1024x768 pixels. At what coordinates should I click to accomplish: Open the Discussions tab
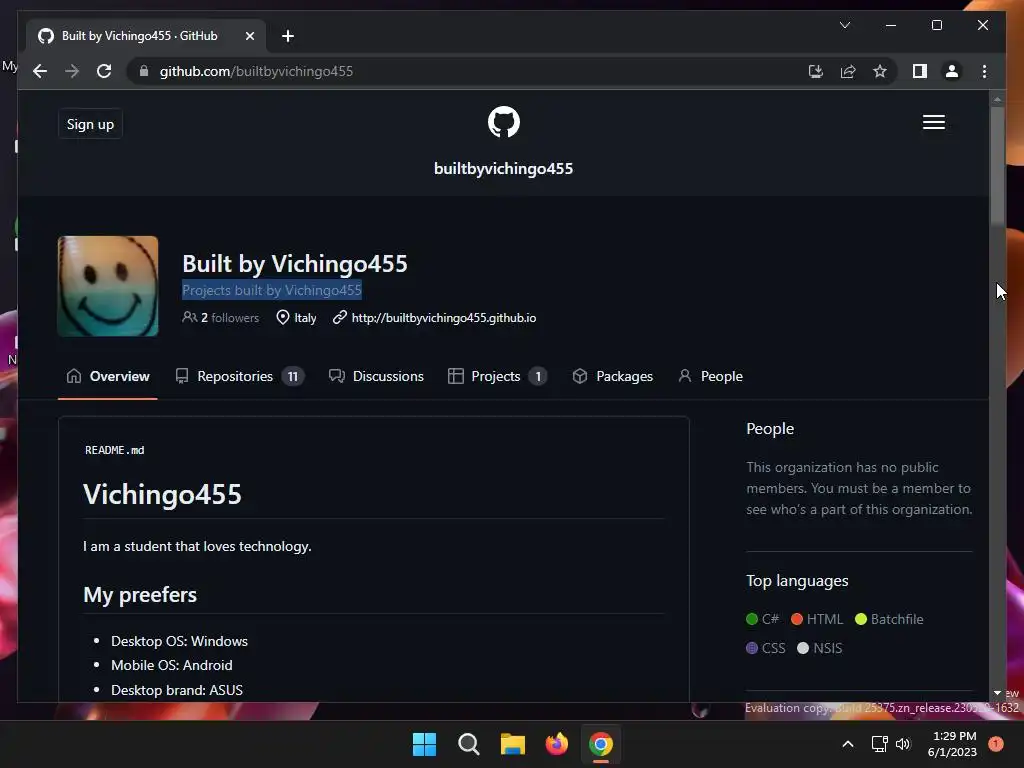pyautogui.click(x=376, y=376)
